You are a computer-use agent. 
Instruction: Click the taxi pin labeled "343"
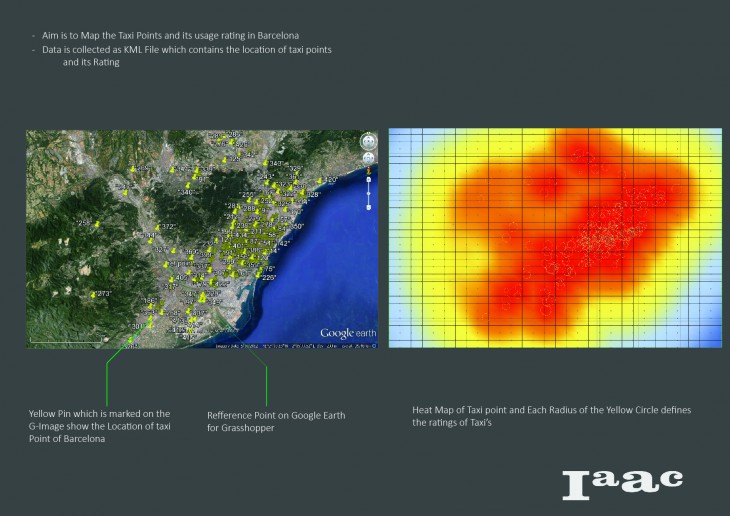pos(265,162)
